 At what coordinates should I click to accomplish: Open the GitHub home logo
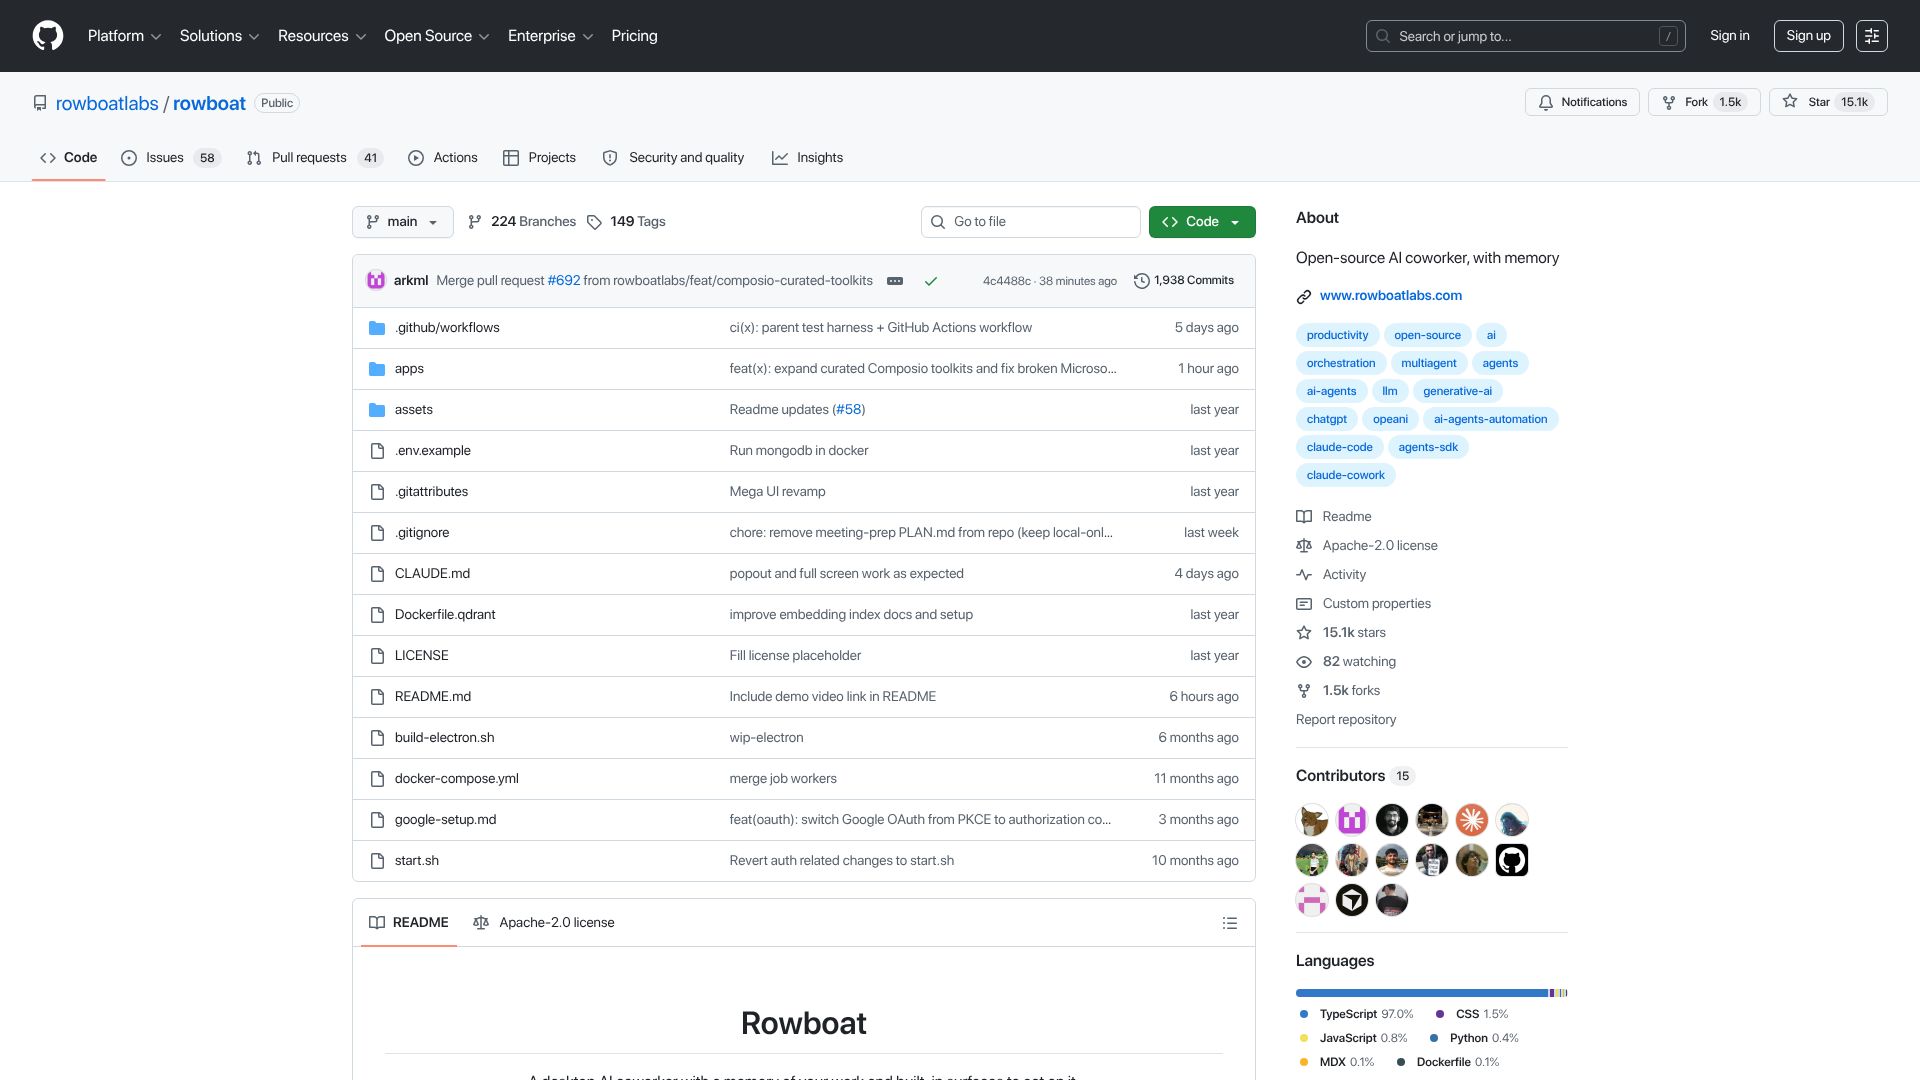48,36
